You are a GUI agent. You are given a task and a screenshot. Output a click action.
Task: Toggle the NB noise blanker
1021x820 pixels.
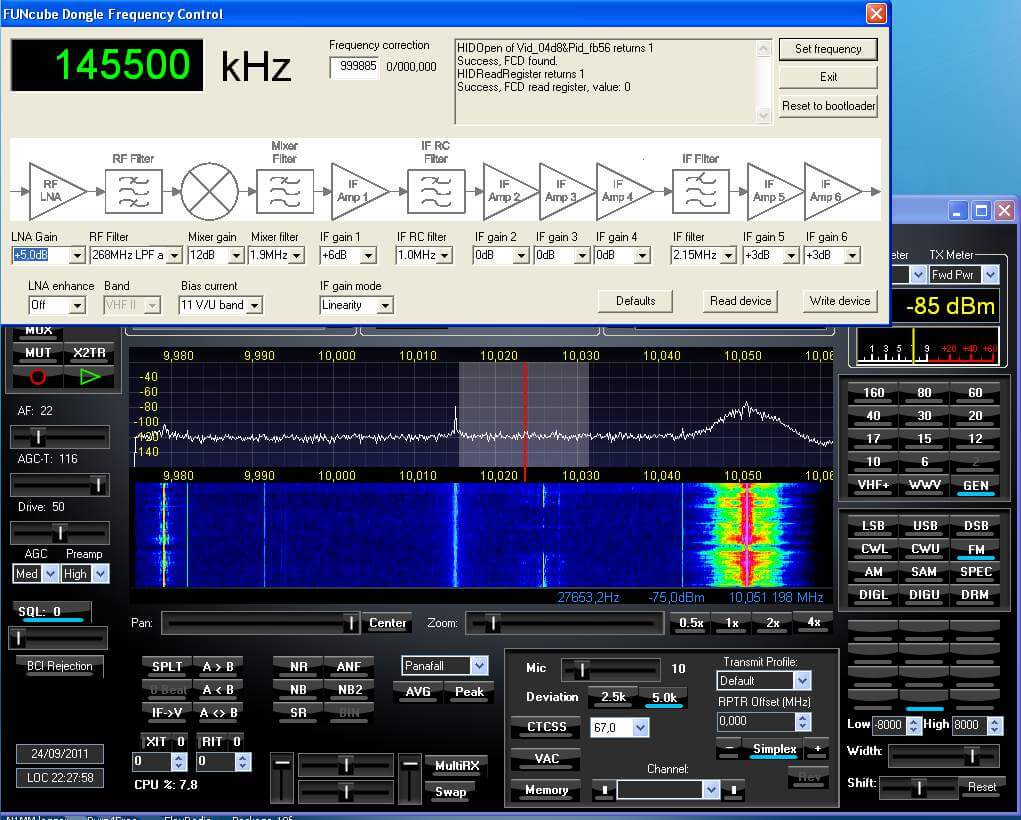pyautogui.click(x=298, y=690)
